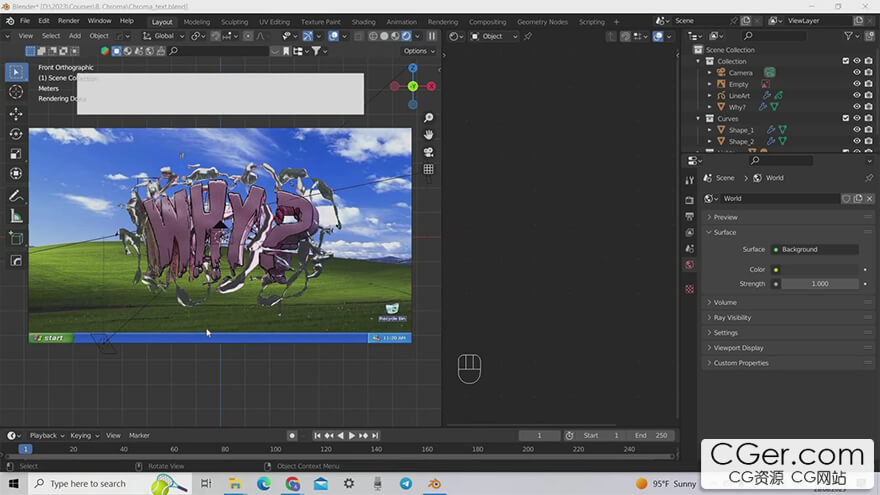The height and width of the screenshot is (495, 880).
Task: Hide the Empty object in viewport
Action: tap(857, 84)
